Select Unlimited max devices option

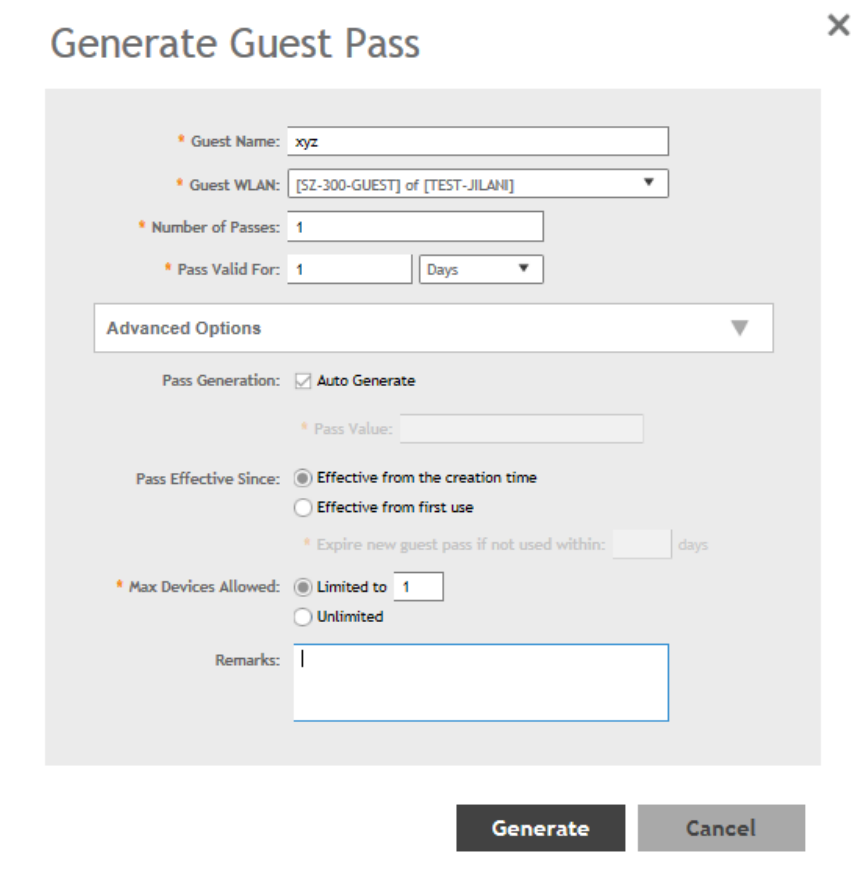(x=304, y=617)
